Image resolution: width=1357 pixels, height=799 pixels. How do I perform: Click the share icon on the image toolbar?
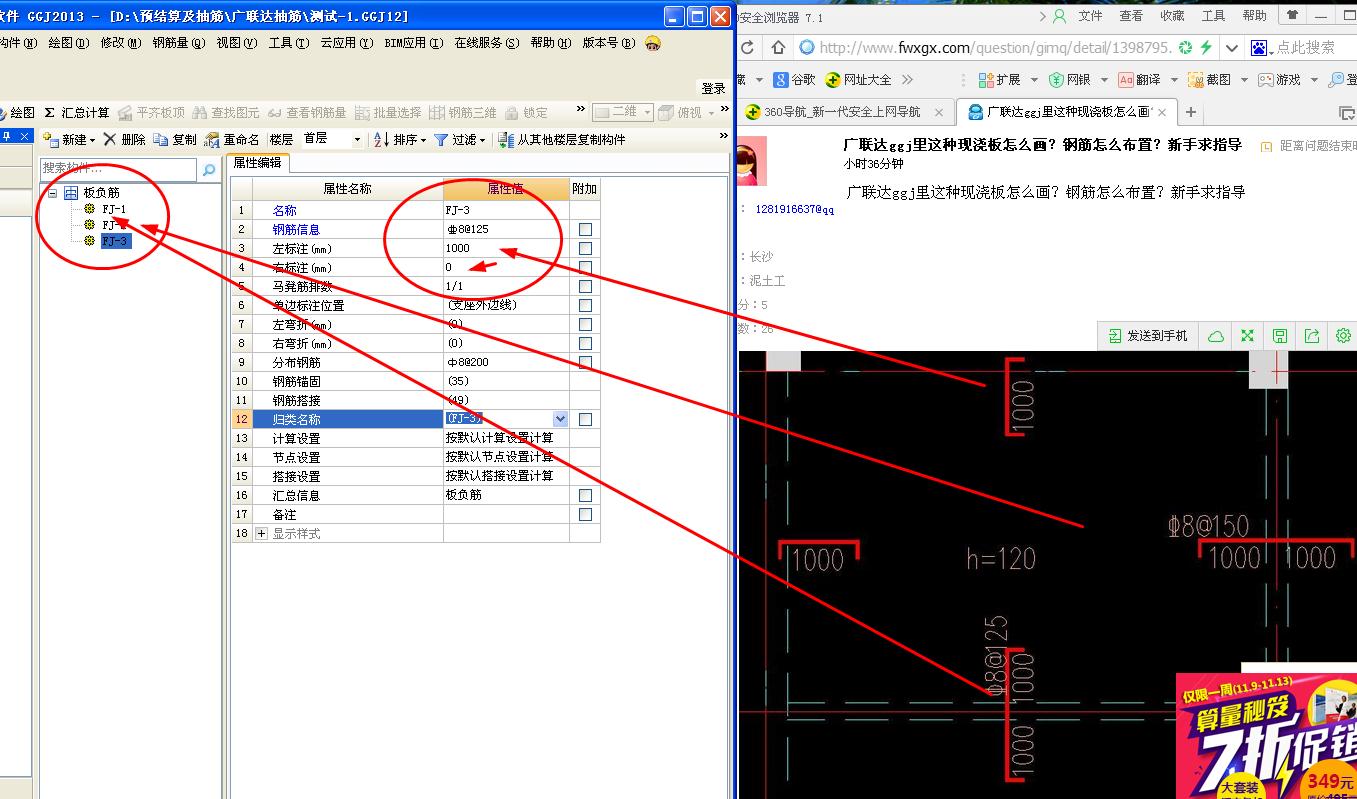tap(1312, 336)
